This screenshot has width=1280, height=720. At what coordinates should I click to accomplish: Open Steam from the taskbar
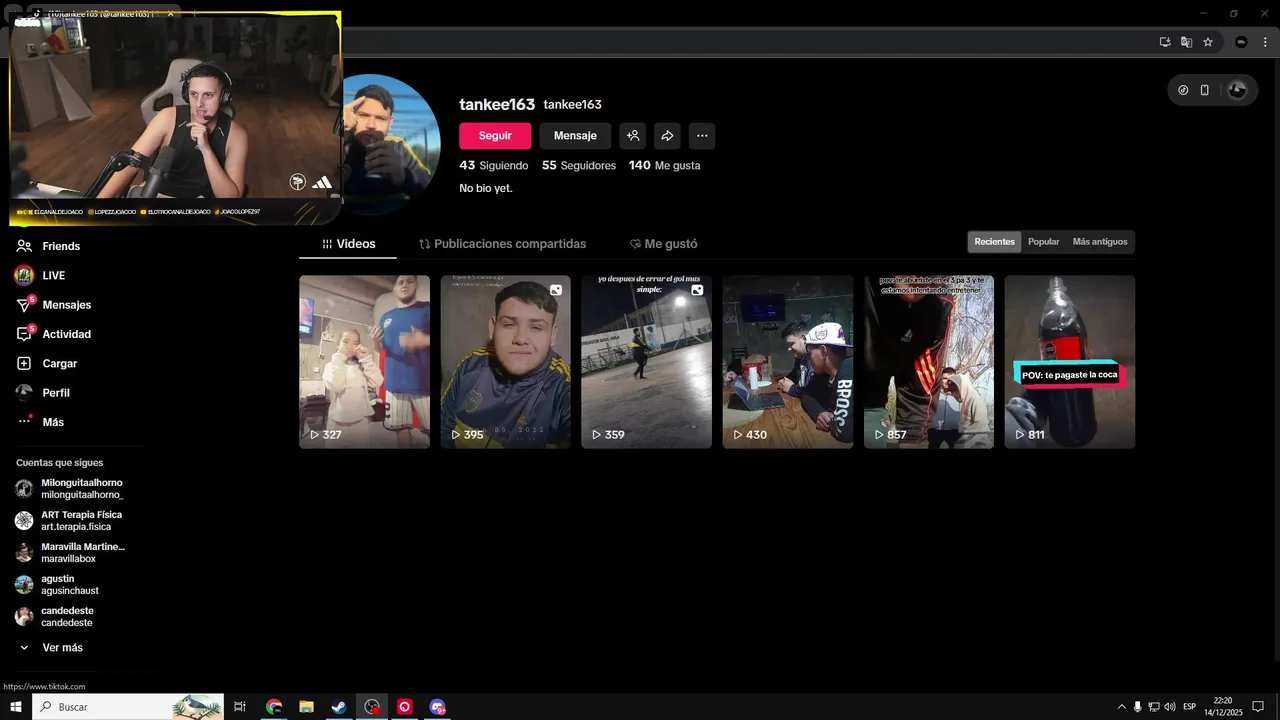[339, 707]
